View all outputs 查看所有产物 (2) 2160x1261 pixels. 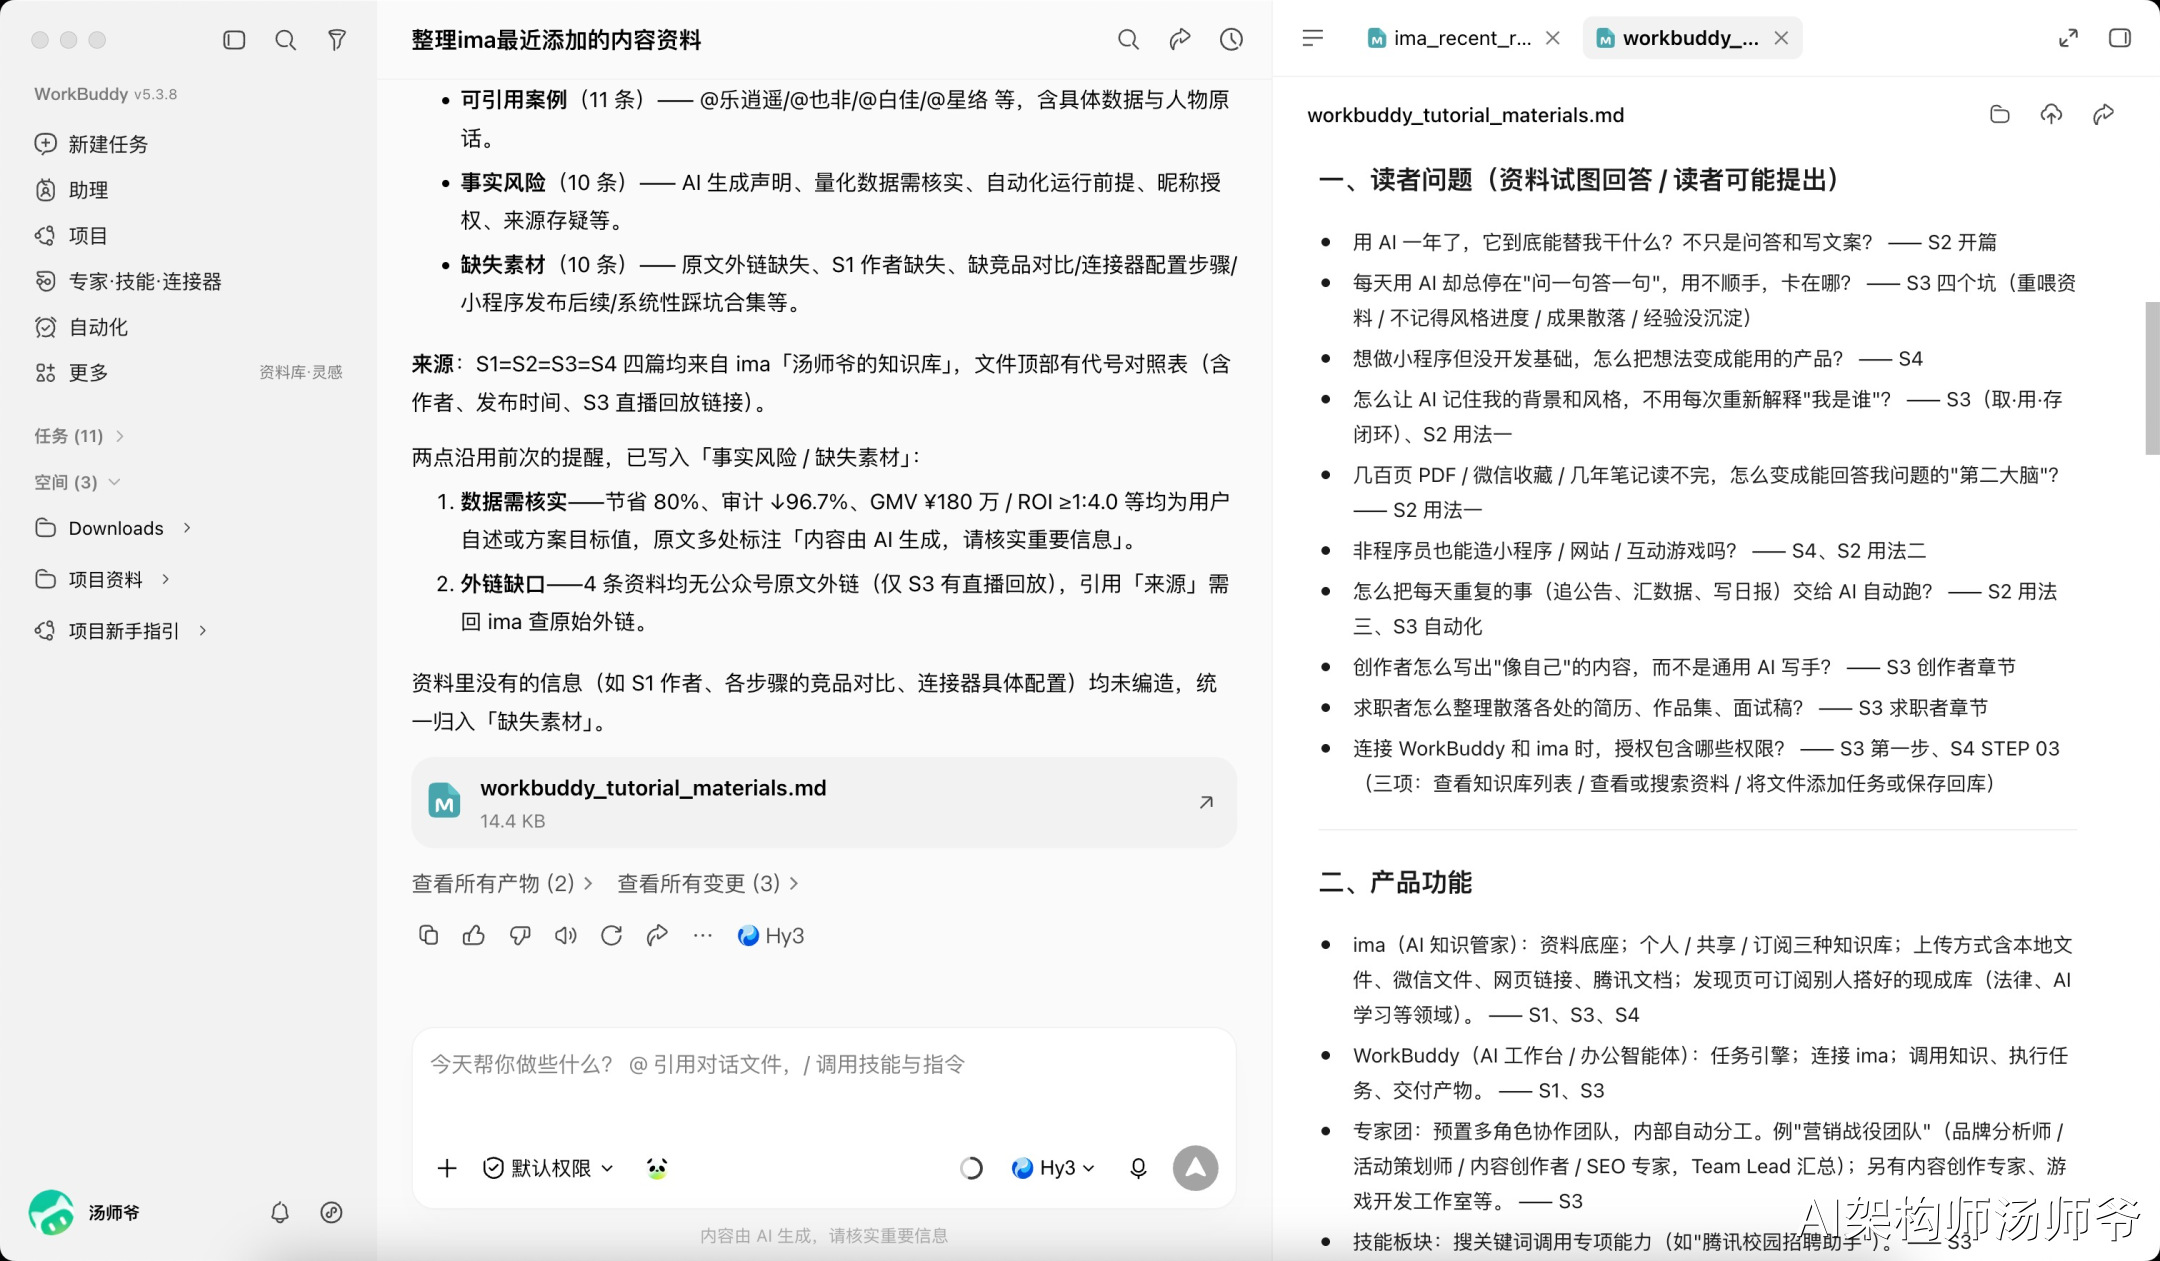(502, 883)
